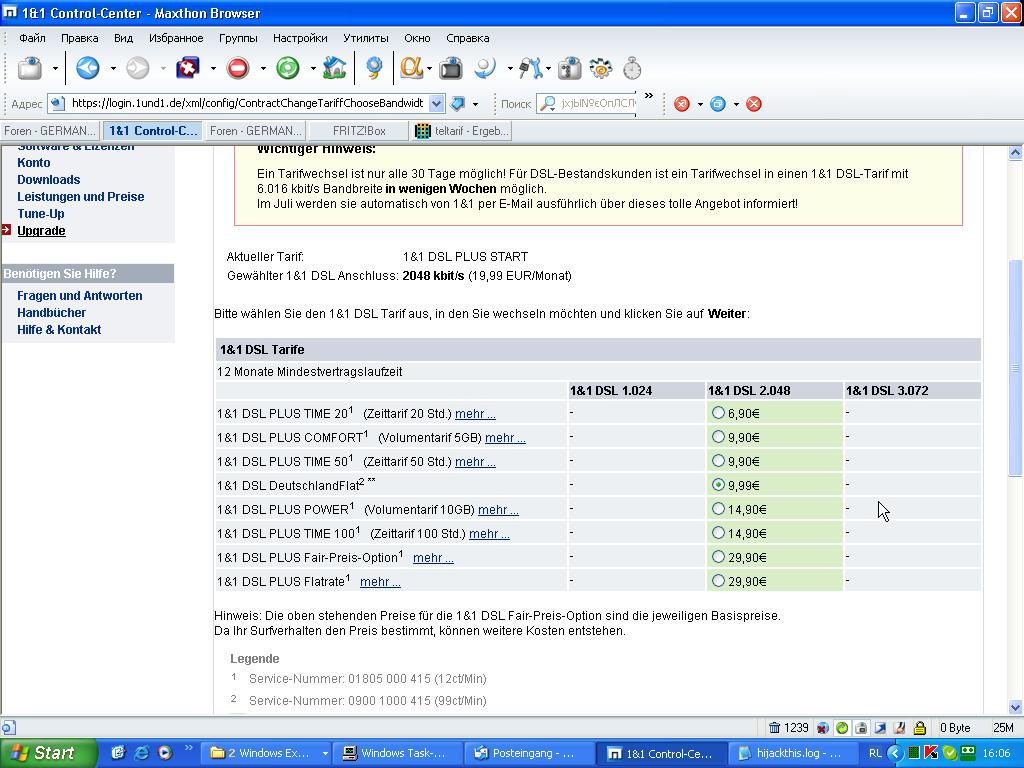Click the red Stop loading button
This screenshot has width=1024, height=768.
coord(238,68)
